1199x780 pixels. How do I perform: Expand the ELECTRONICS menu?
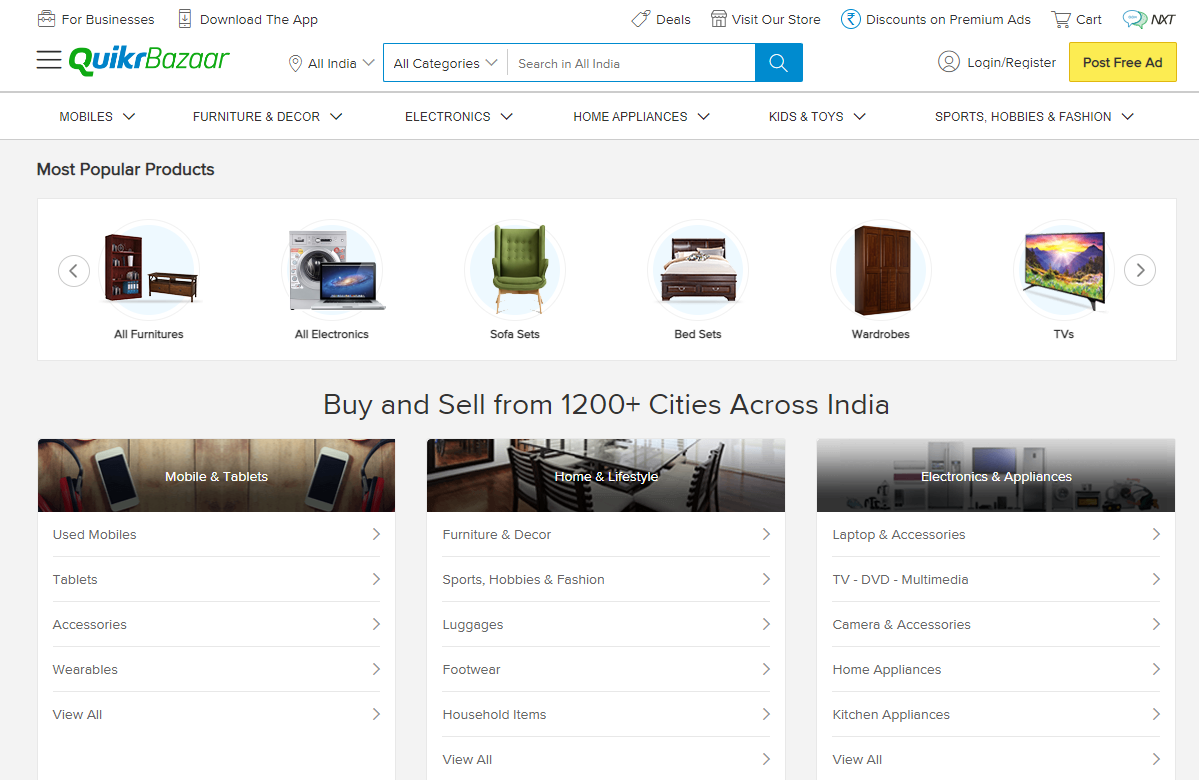pyautogui.click(x=459, y=116)
